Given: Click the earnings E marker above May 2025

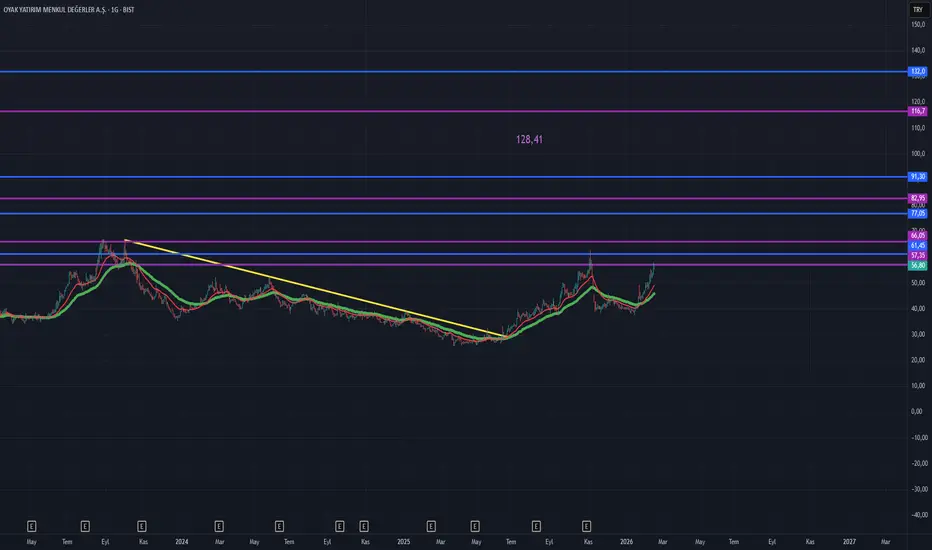Looking at the screenshot, I should point(475,526).
